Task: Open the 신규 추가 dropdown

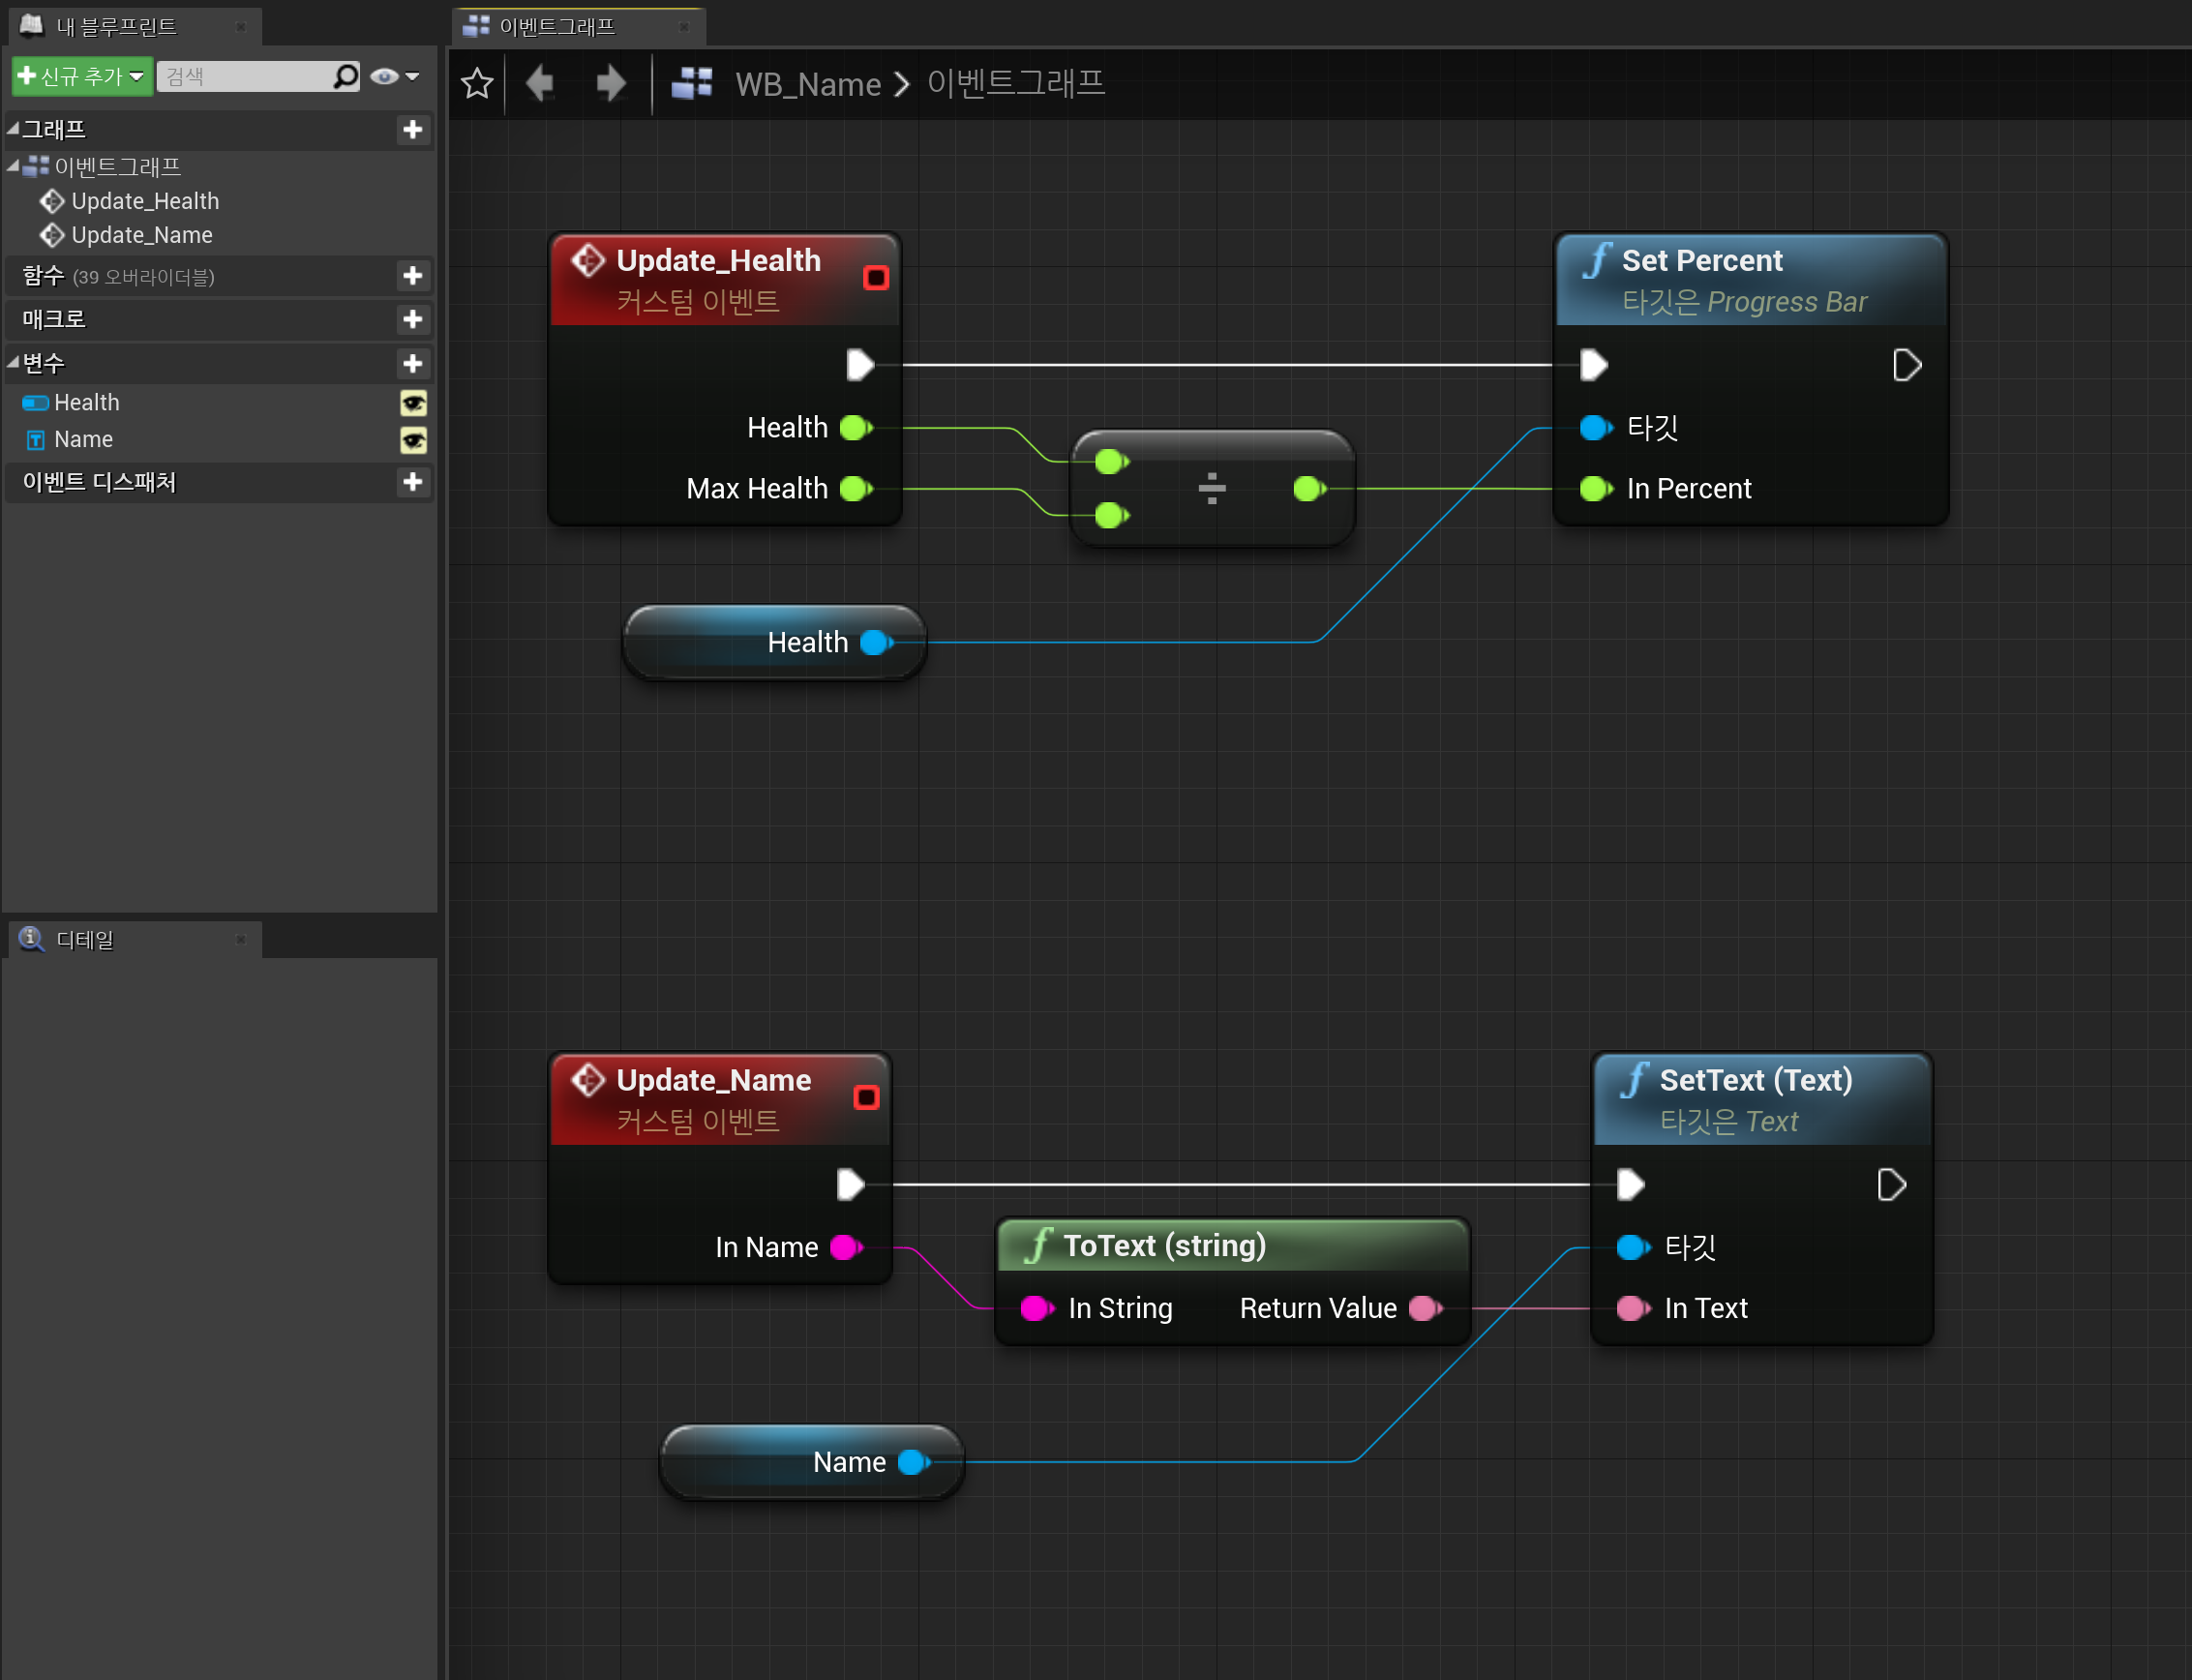Action: pos(82,76)
